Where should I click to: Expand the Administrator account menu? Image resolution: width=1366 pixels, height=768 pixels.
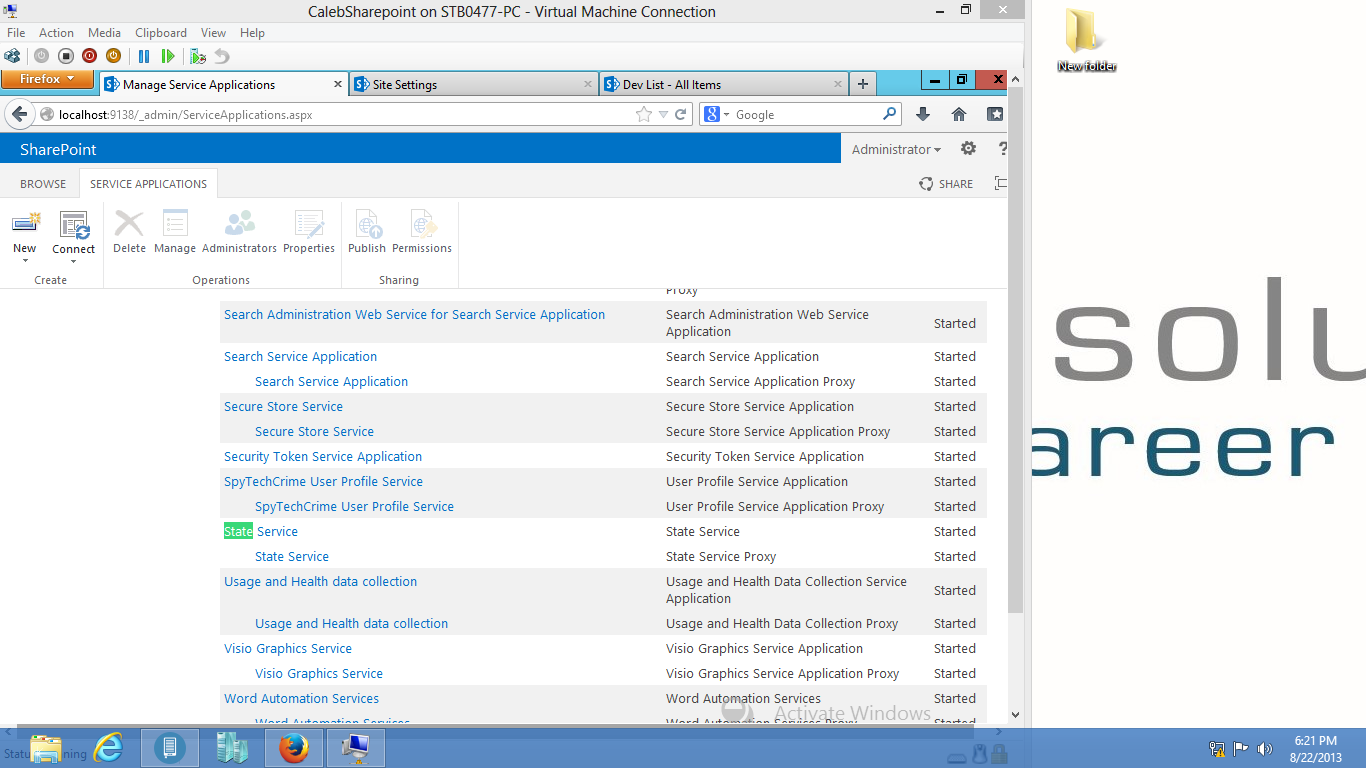tap(896, 149)
